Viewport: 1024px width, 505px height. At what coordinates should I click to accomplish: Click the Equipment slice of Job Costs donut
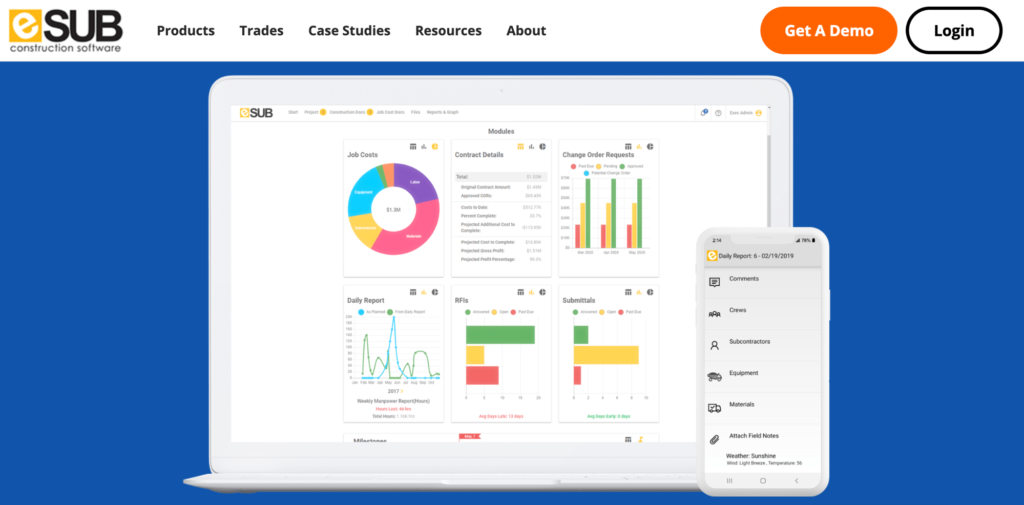click(363, 192)
